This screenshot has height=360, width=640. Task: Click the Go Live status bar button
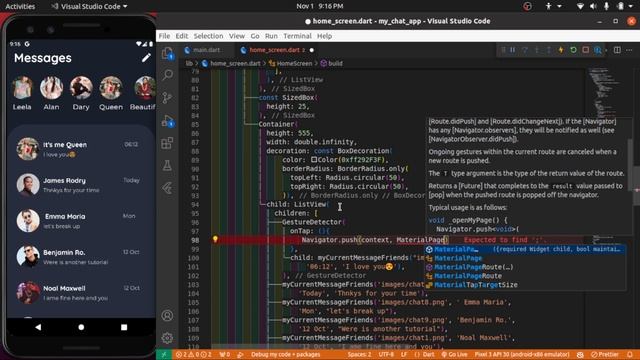tap(454, 354)
